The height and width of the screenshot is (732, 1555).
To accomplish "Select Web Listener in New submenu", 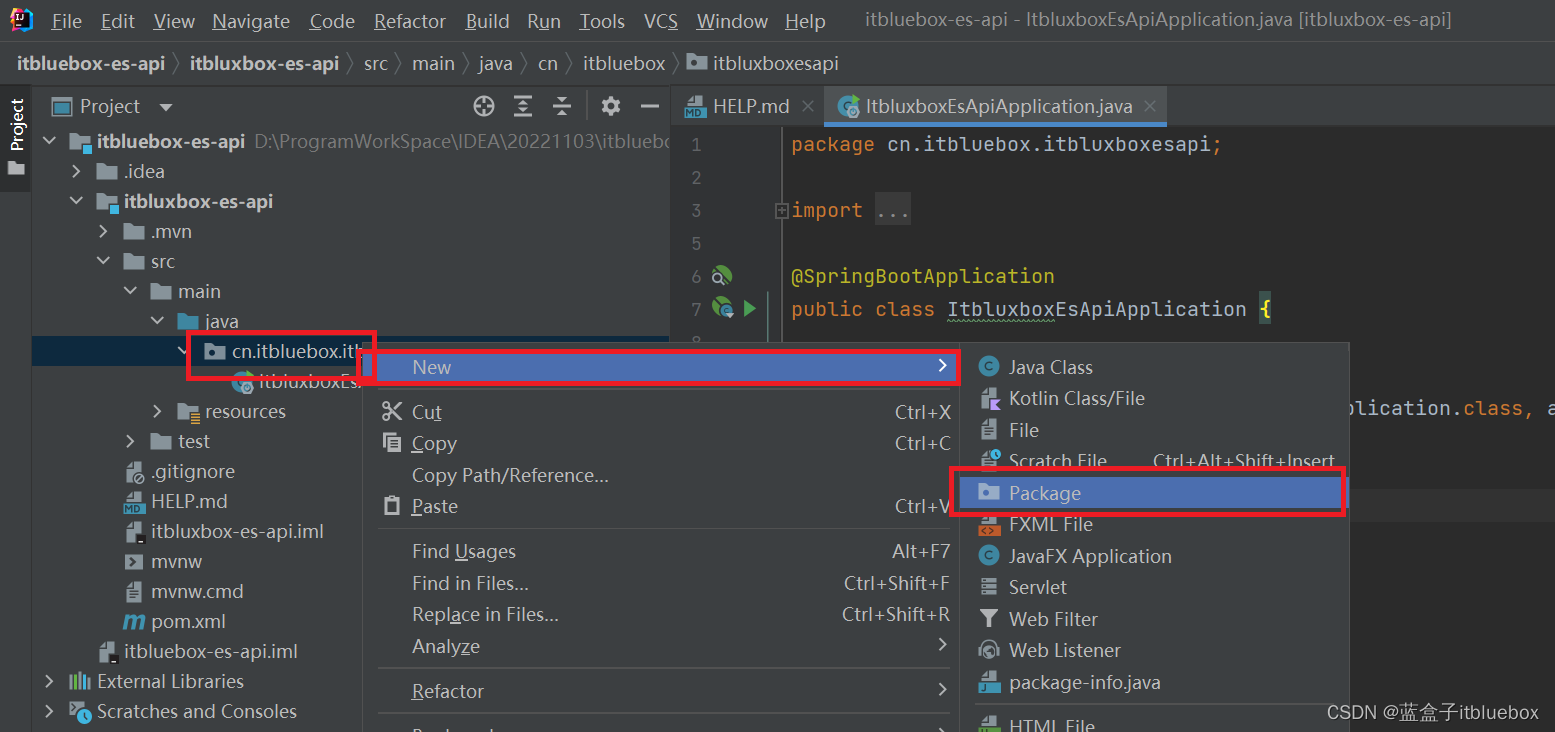I will 1154,650.
